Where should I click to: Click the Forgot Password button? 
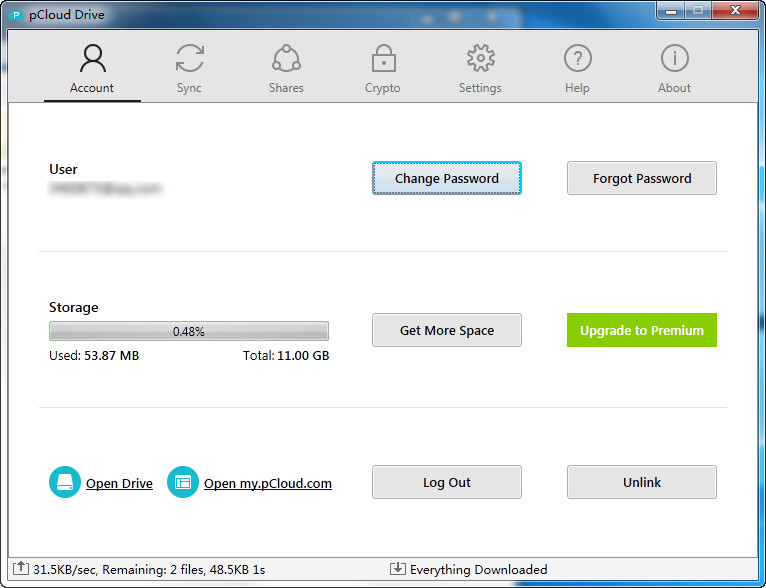(641, 178)
